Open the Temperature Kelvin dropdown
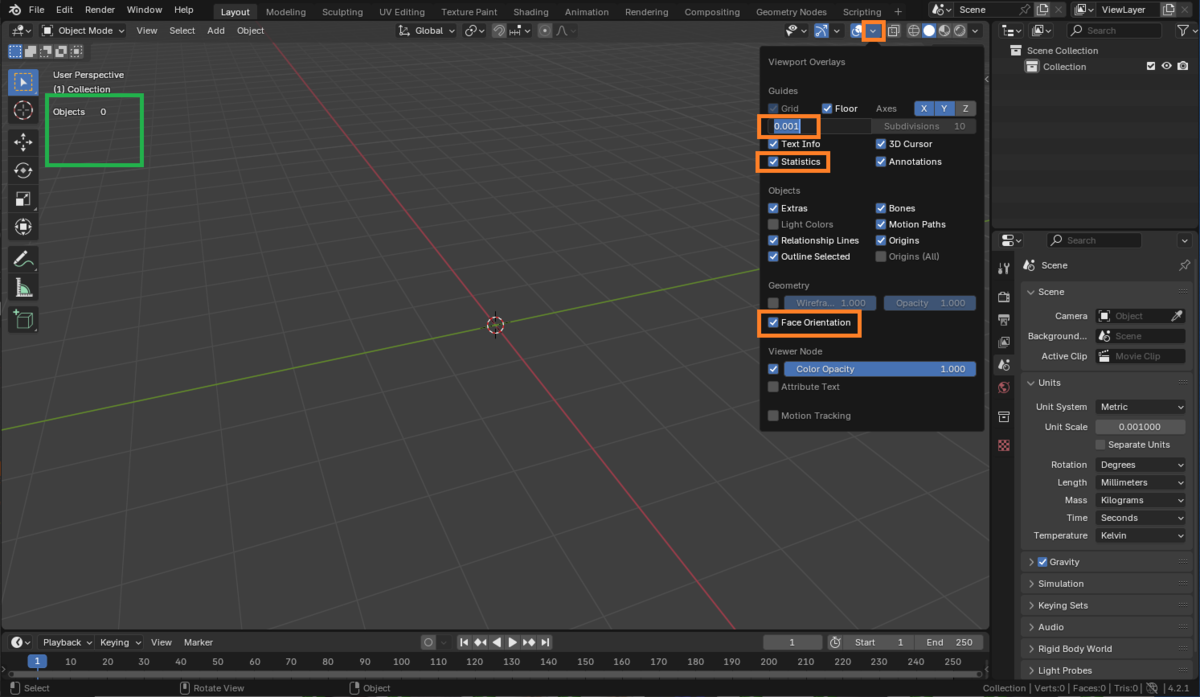This screenshot has height=697, width=1200. click(x=1140, y=536)
